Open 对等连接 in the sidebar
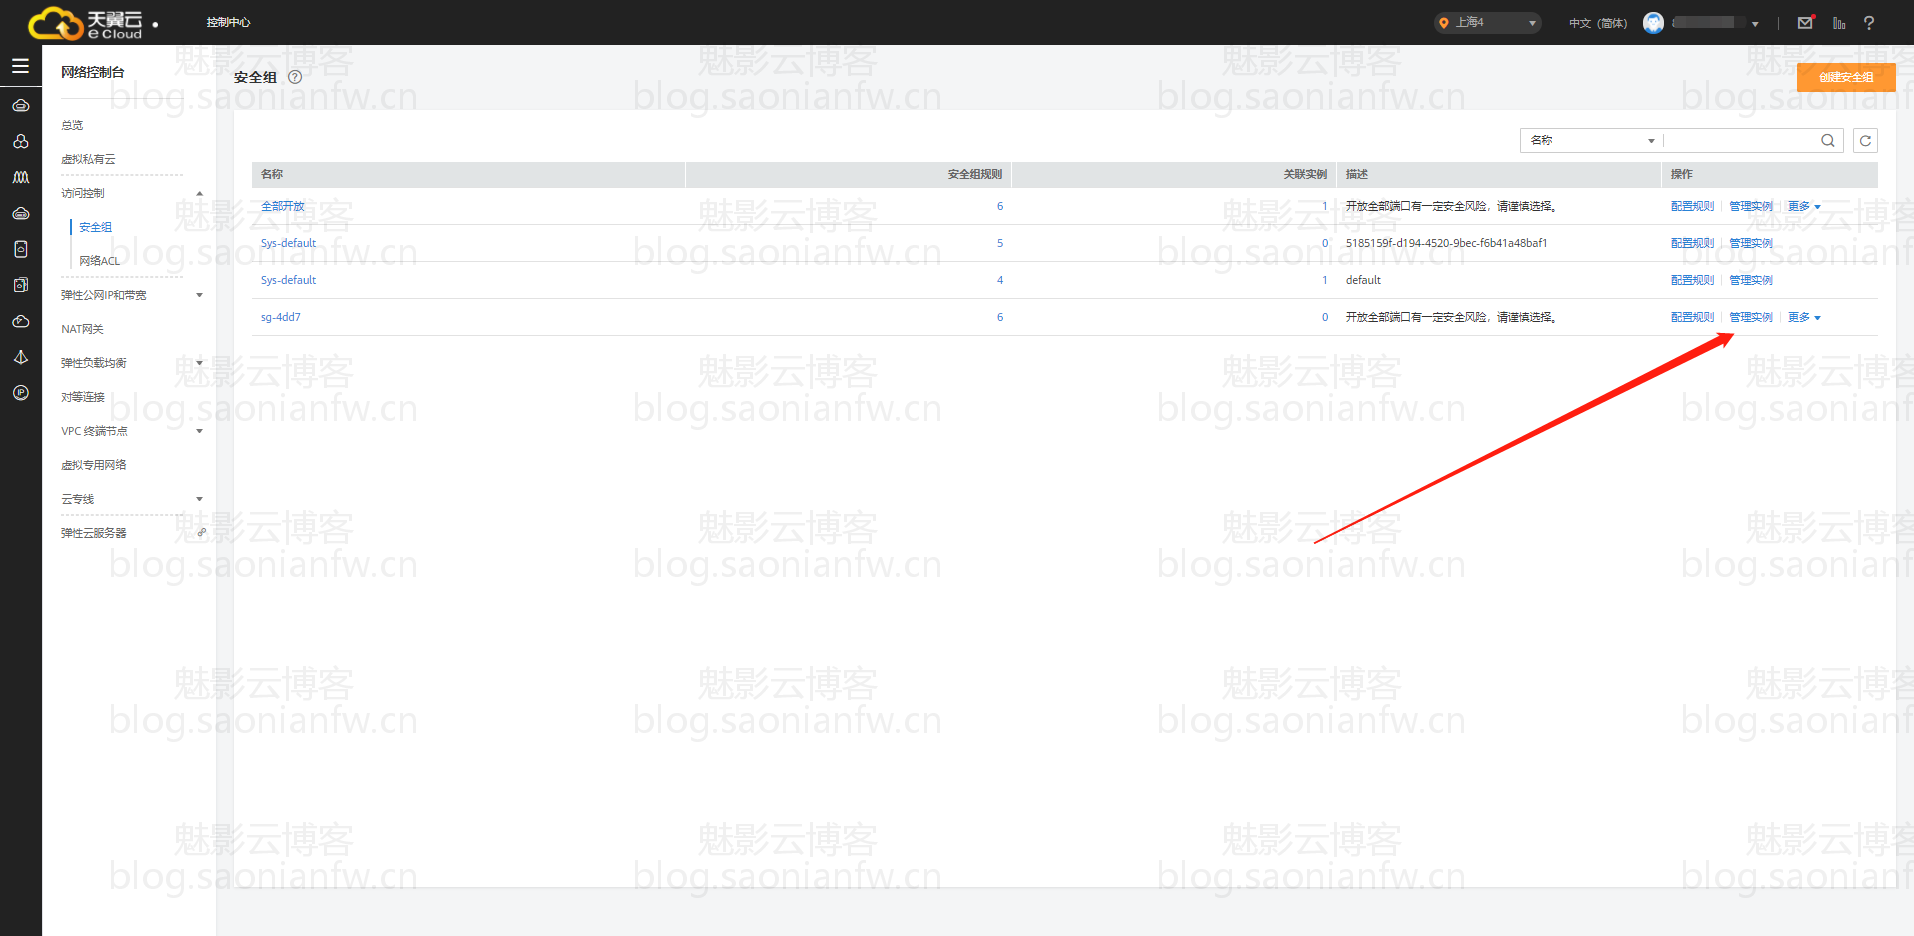The width and height of the screenshot is (1914, 936). pyautogui.click(x=83, y=397)
